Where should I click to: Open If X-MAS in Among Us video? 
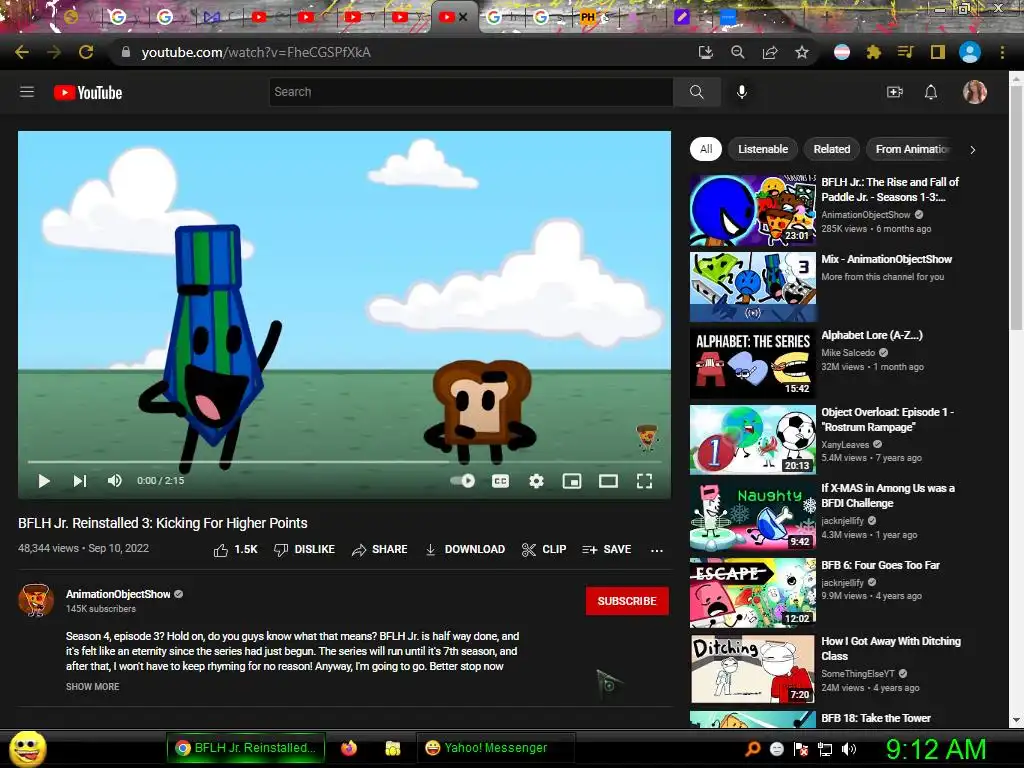888,496
